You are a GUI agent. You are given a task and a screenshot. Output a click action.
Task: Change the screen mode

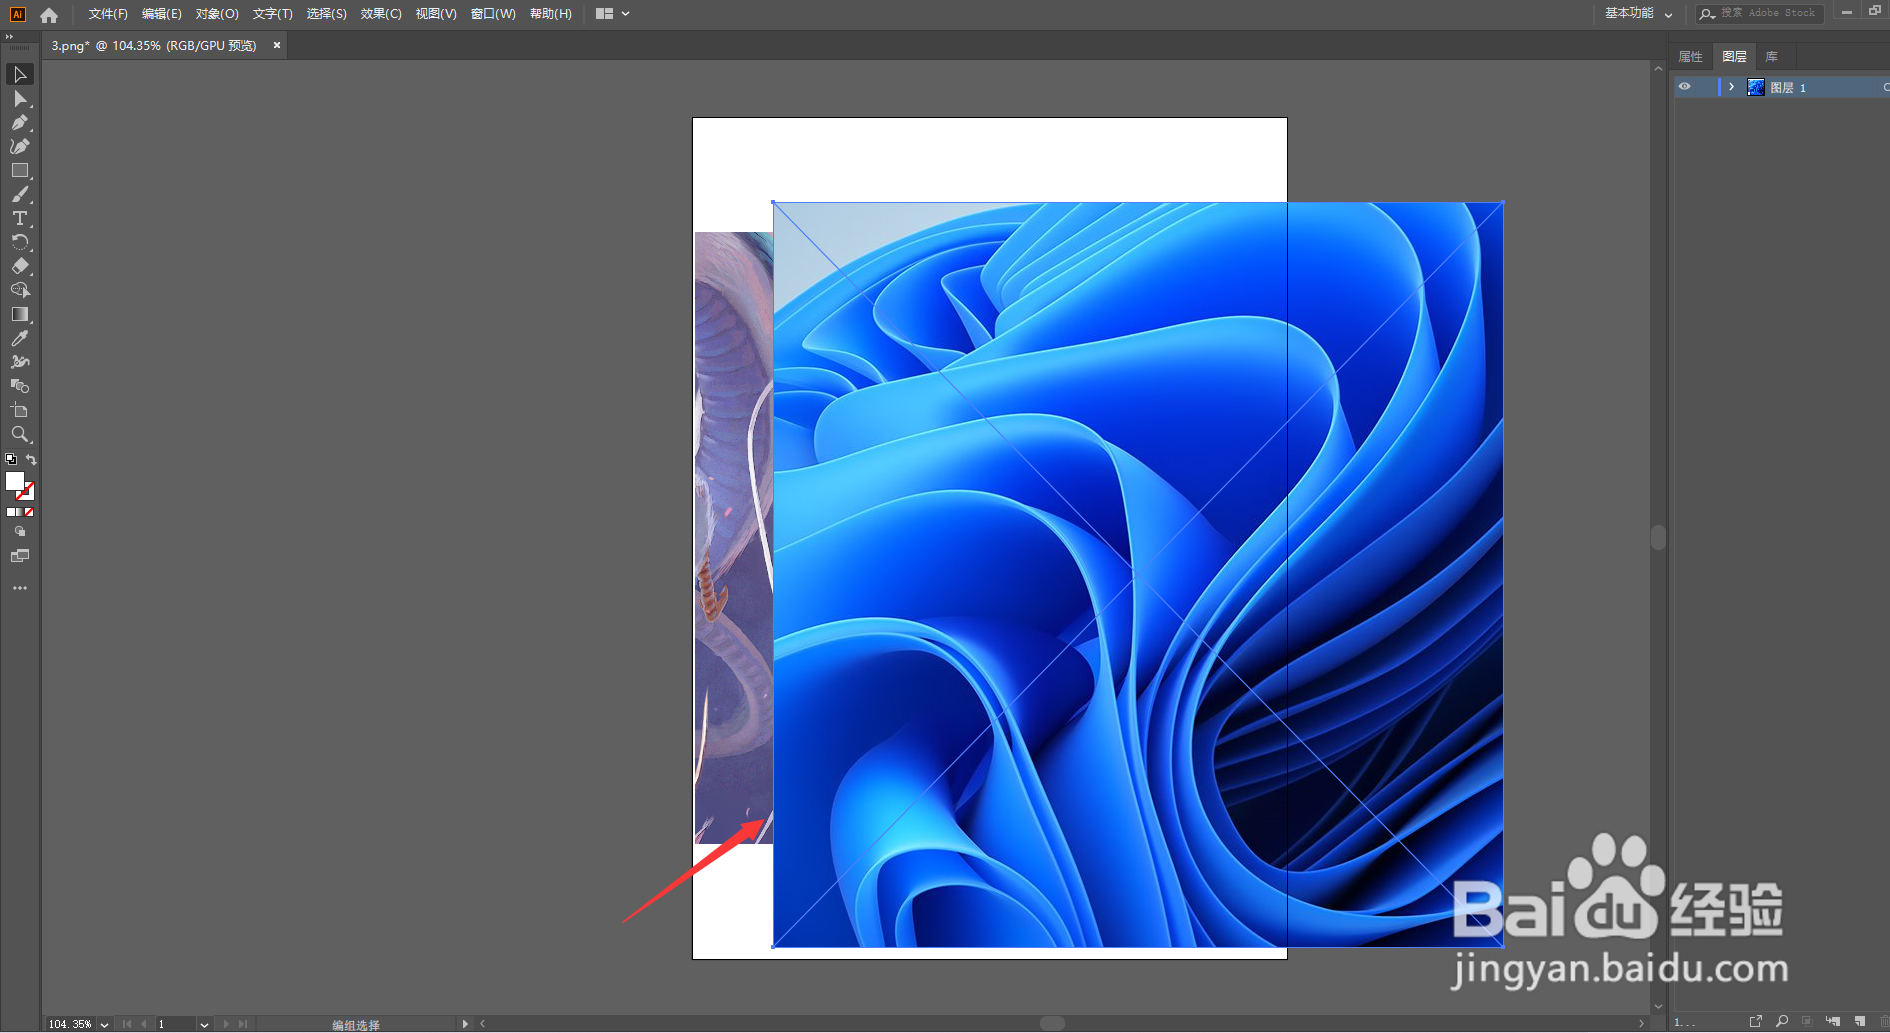(x=19, y=556)
